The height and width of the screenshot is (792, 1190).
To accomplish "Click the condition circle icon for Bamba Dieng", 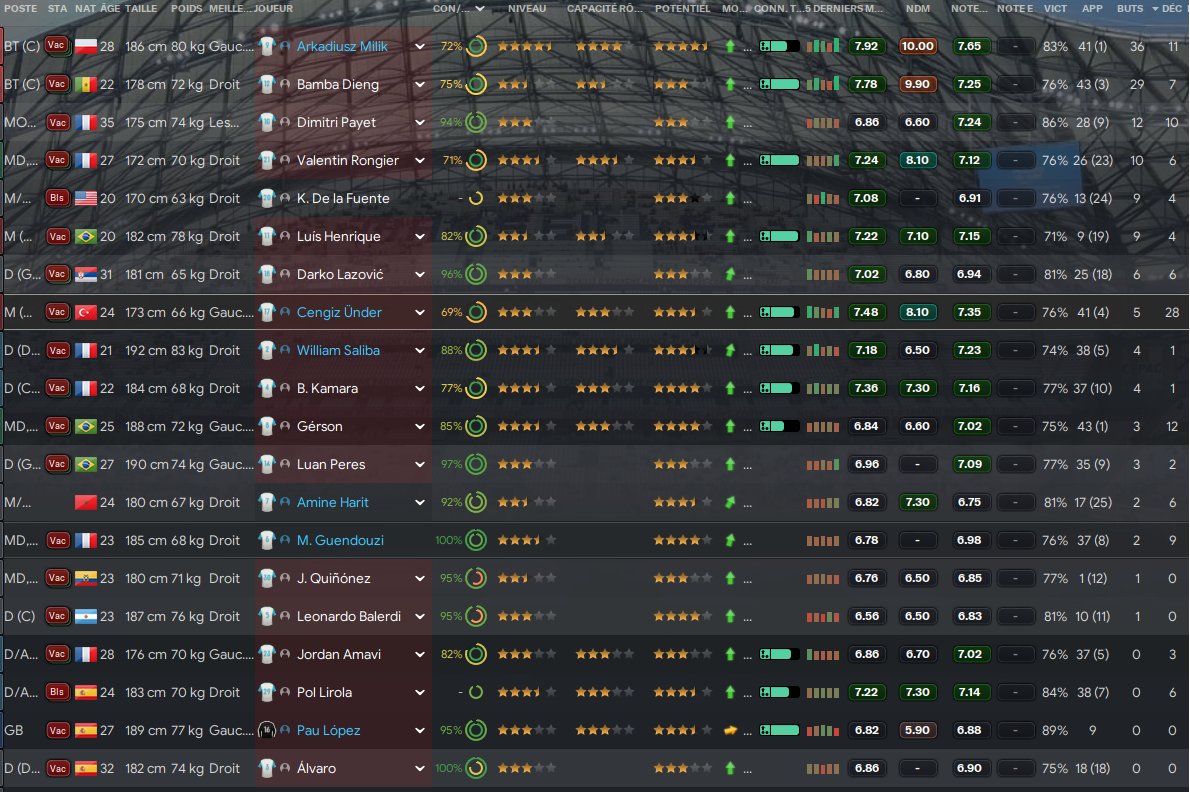I will pyautogui.click(x=476, y=84).
